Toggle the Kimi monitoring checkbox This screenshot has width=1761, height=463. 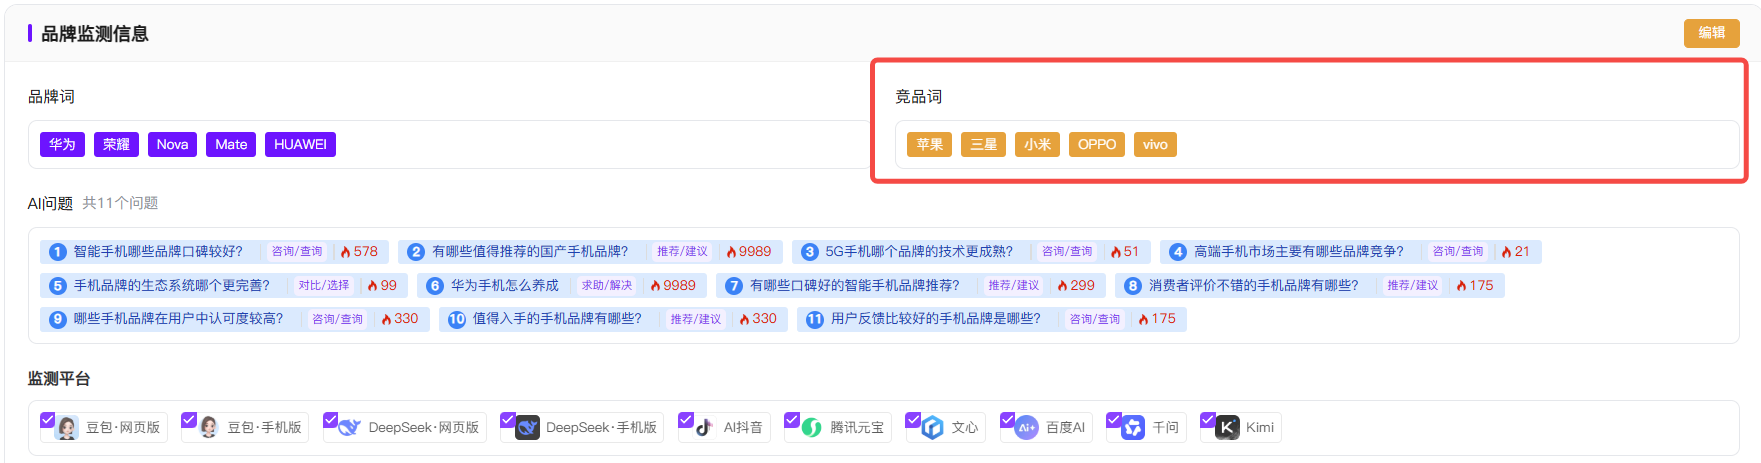coord(1207,420)
